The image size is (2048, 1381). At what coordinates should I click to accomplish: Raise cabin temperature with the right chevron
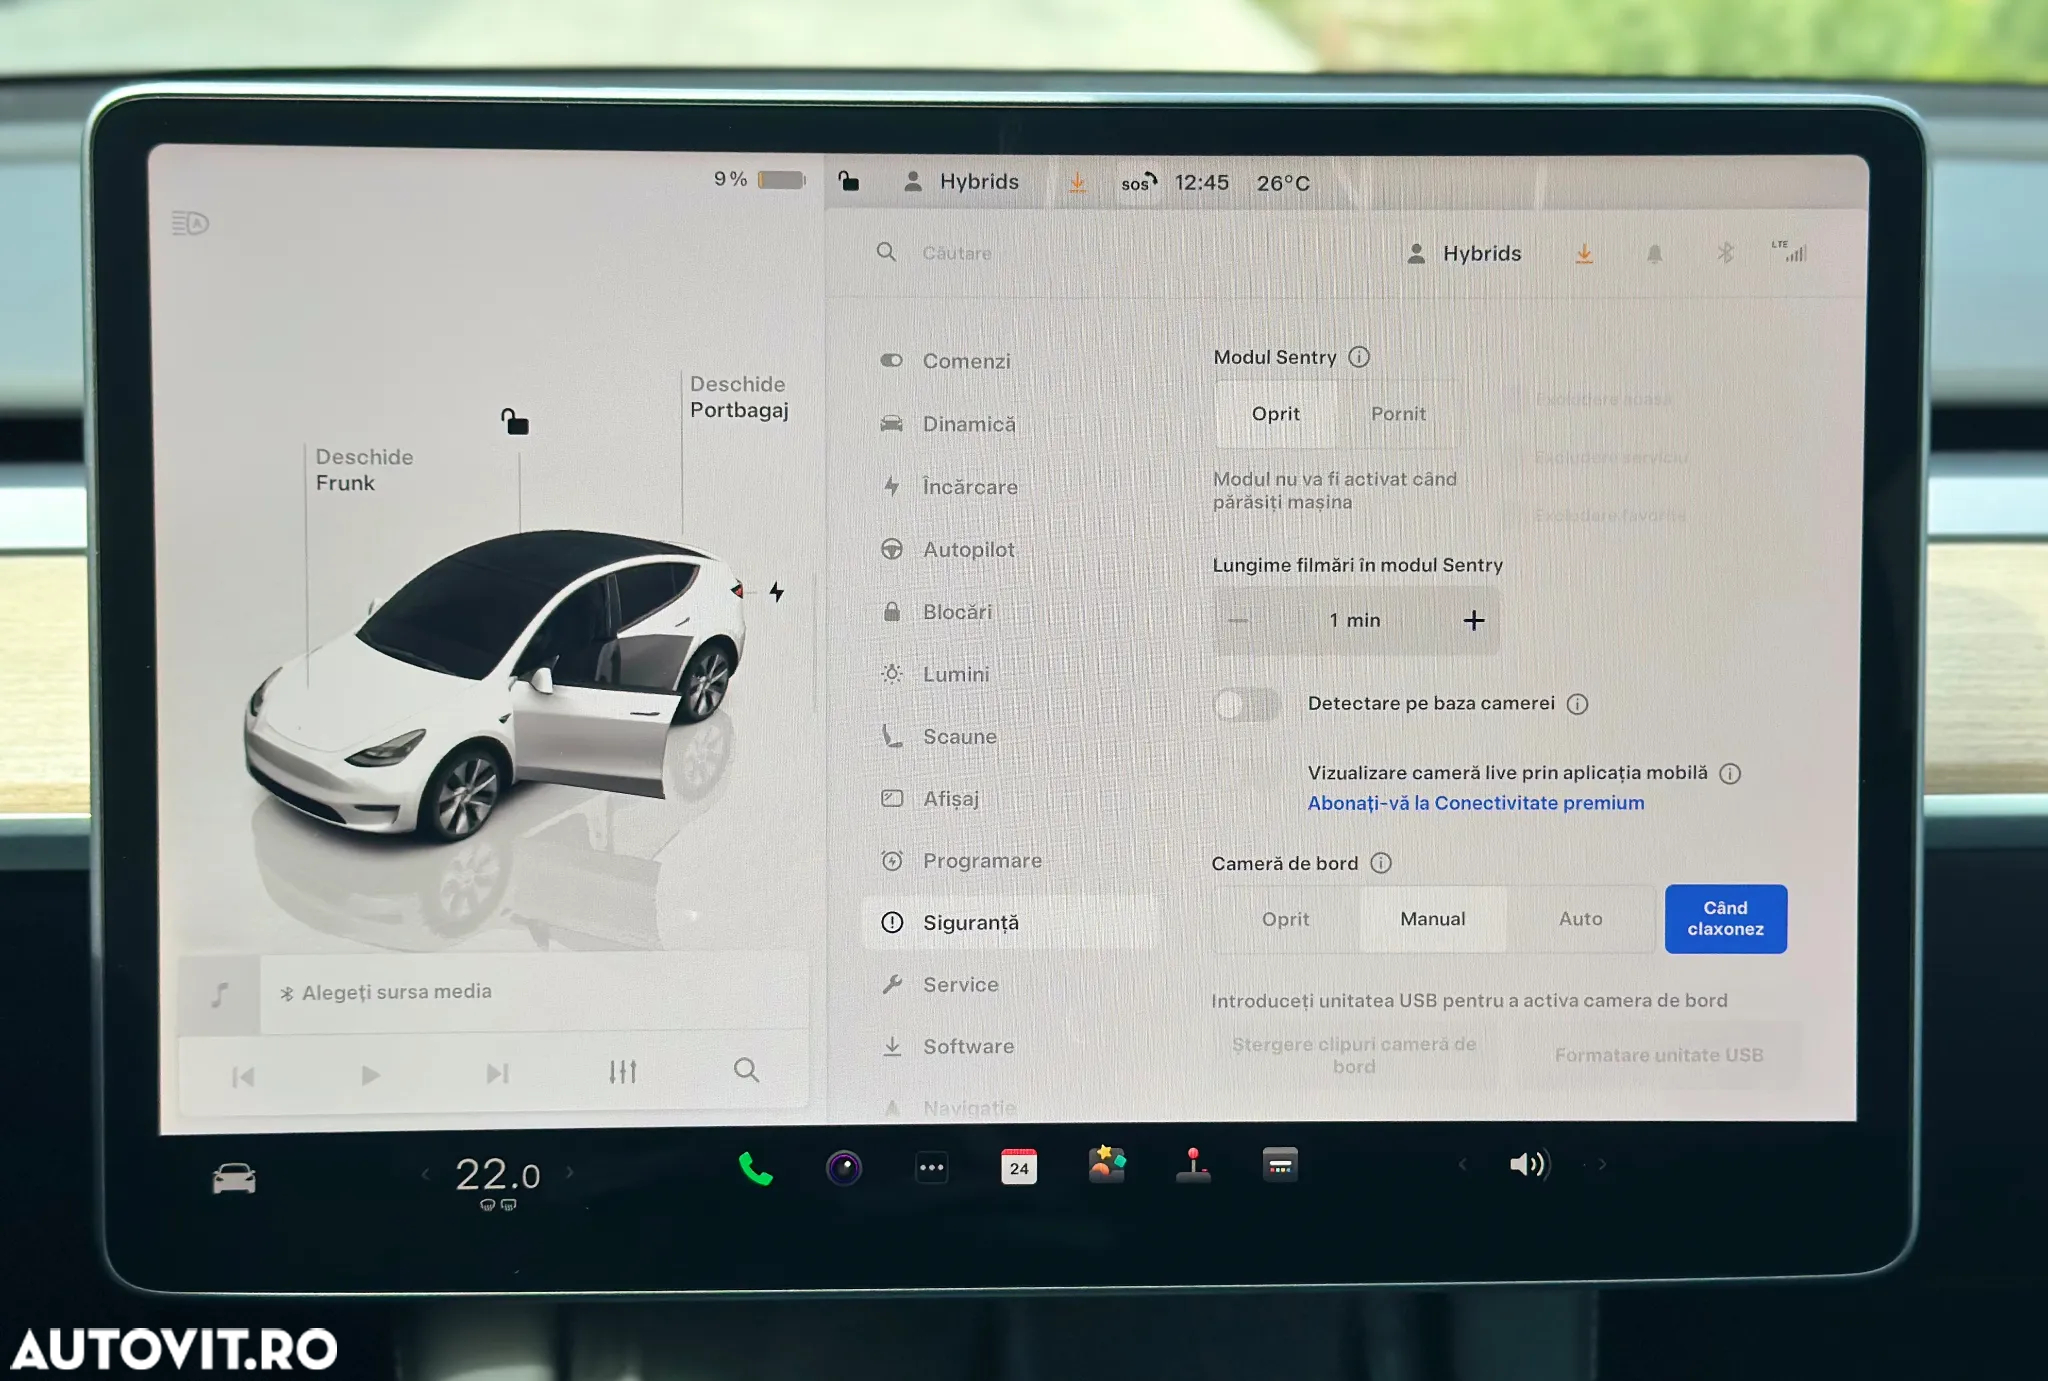pos(570,1172)
